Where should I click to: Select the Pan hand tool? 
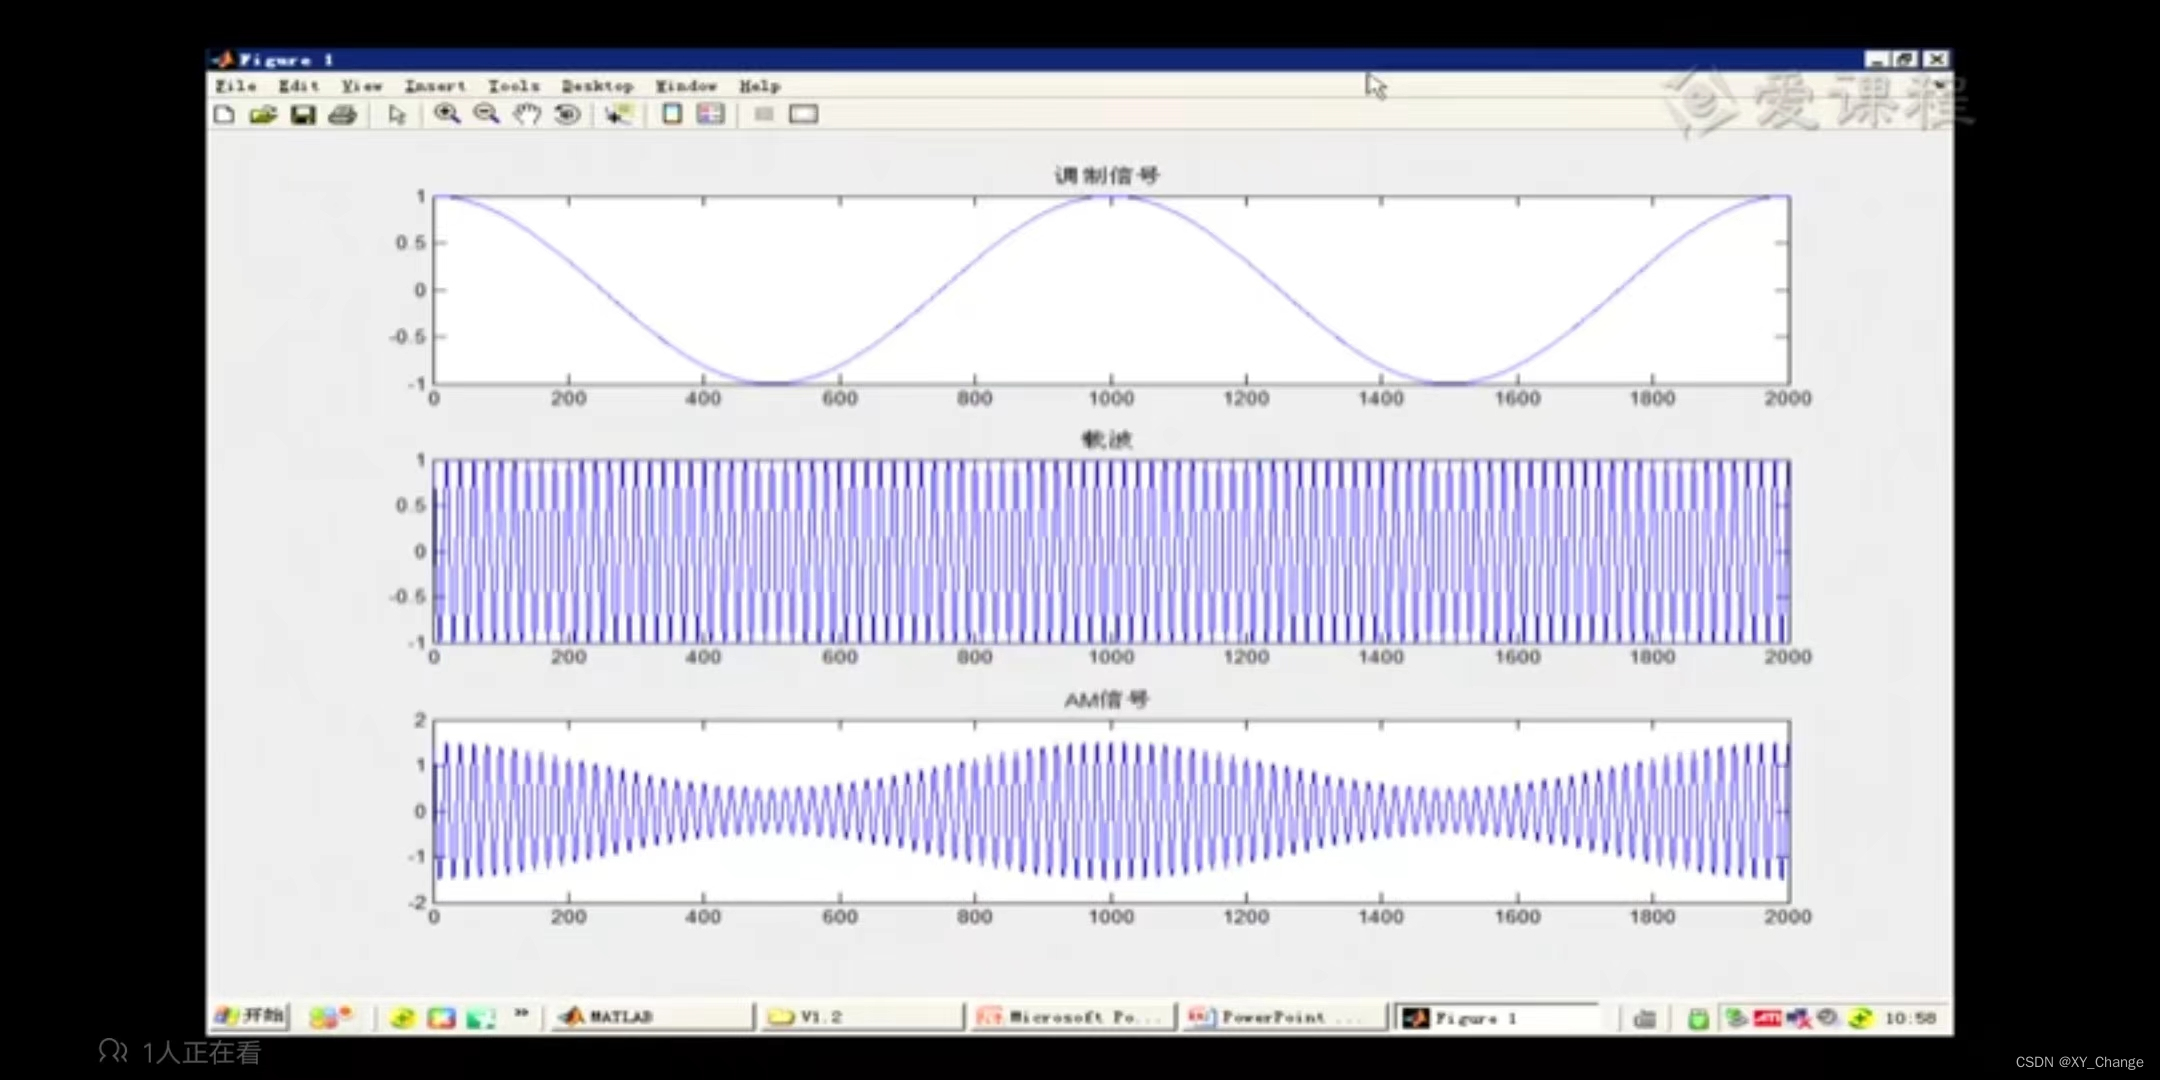coord(527,114)
